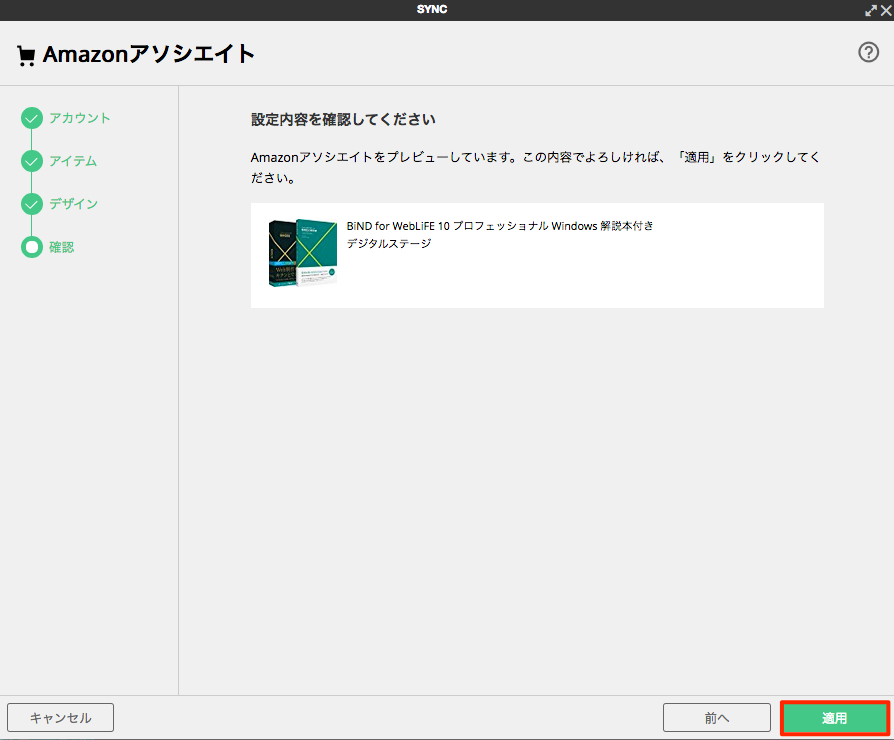Go to the アカウント step
894x740 pixels.
(x=79, y=118)
